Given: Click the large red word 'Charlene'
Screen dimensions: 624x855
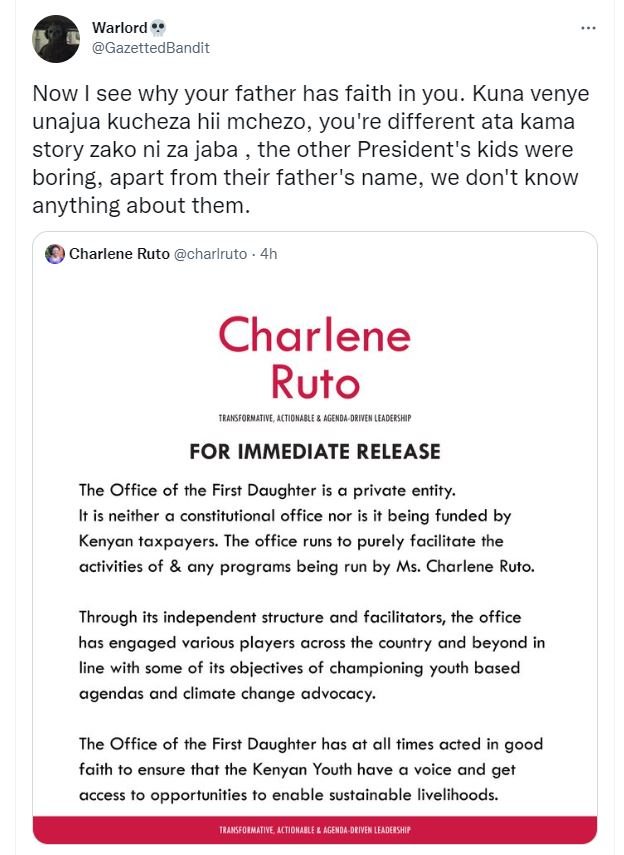Looking at the screenshot, I should pyautogui.click(x=314, y=335).
